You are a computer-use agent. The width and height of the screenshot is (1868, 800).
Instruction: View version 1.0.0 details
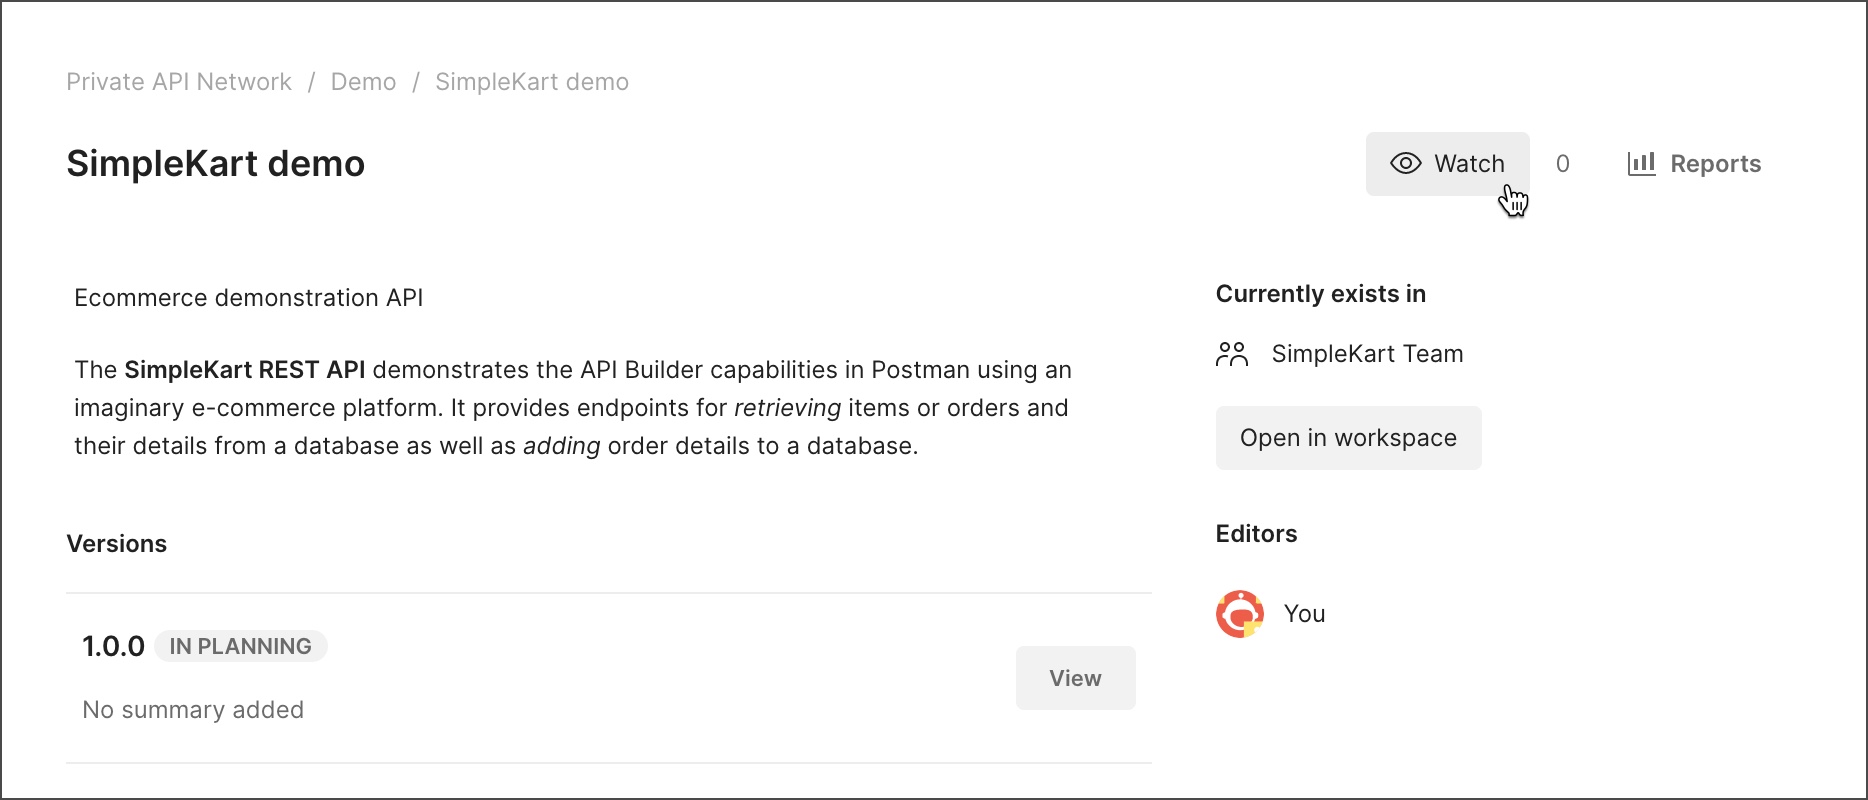tap(1075, 678)
